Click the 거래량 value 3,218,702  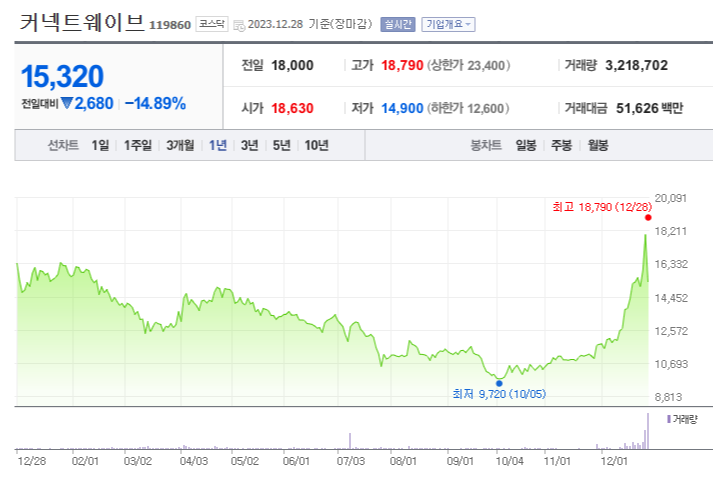(637, 65)
